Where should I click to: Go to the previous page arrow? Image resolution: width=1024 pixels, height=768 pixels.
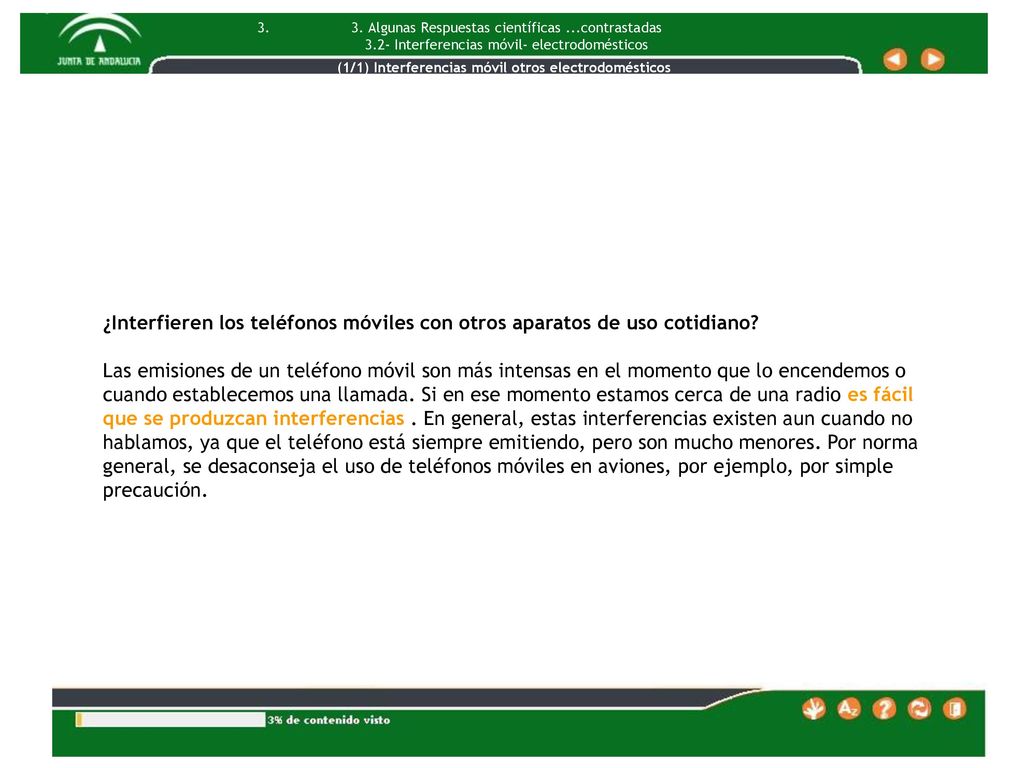pyautogui.click(x=895, y=59)
